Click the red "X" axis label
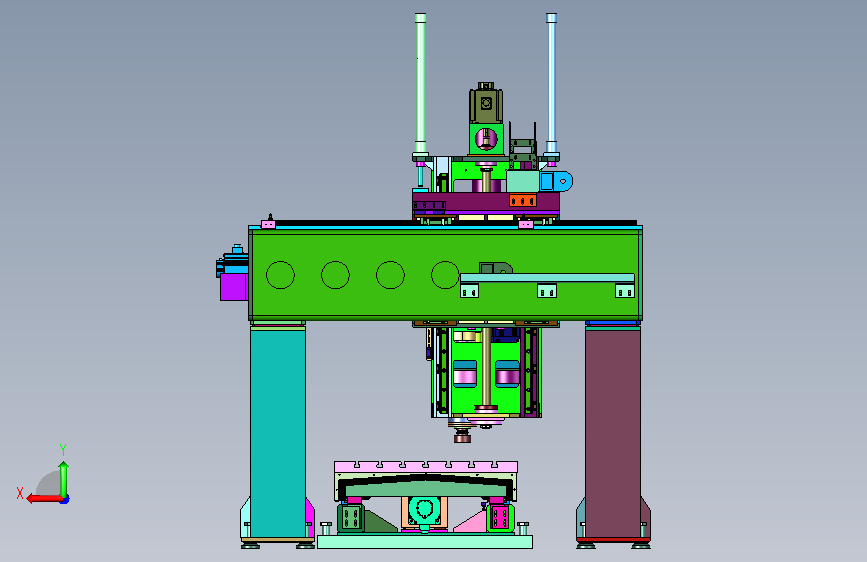 (x=20, y=493)
